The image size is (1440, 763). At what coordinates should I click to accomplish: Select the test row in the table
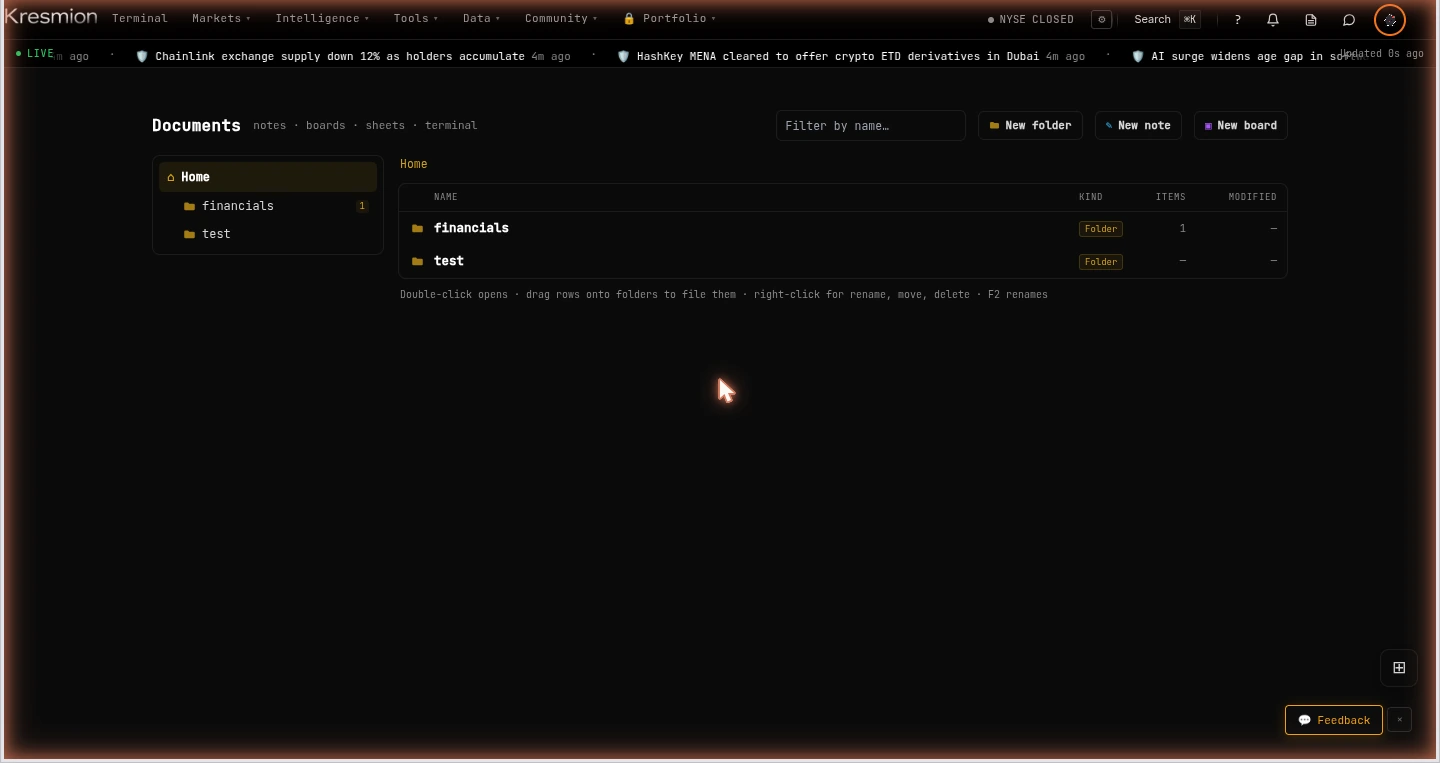pos(843,261)
